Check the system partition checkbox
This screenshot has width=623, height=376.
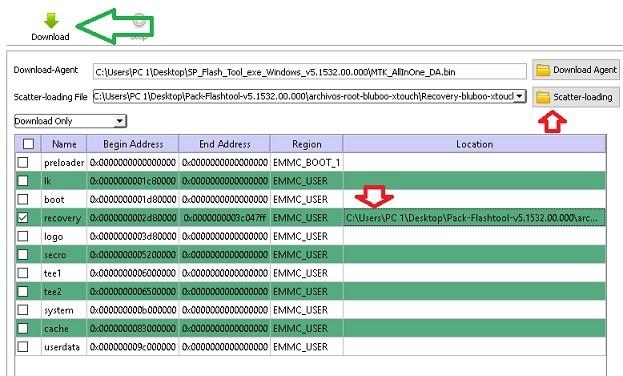[23, 310]
